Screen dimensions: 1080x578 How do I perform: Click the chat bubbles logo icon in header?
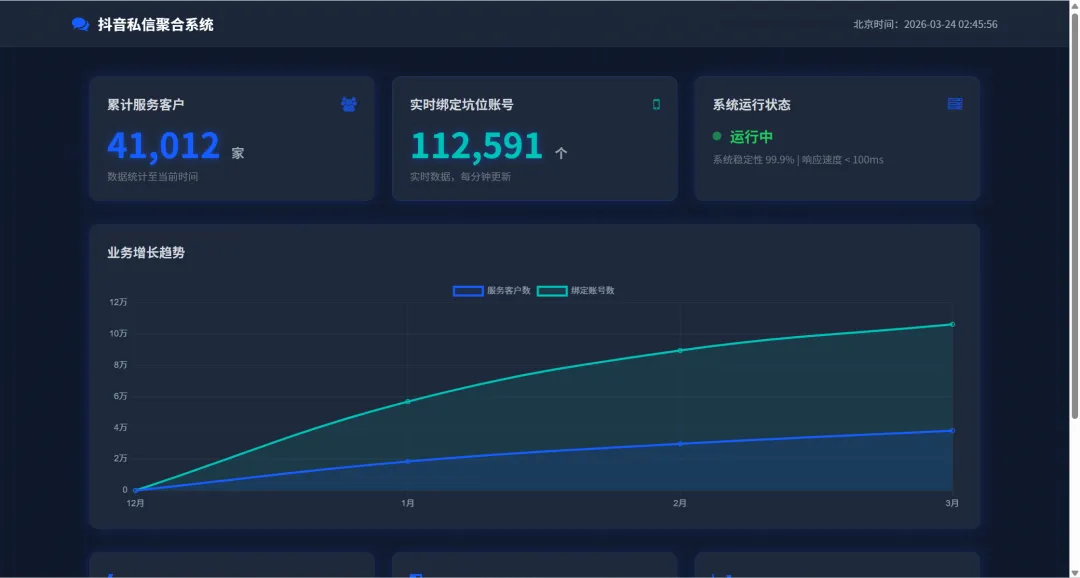(x=80, y=24)
